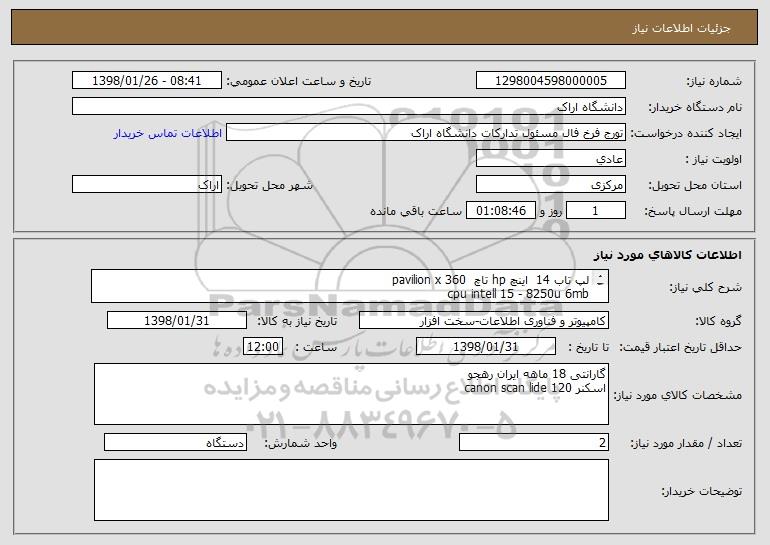770x545 pixels.
Task: Click the public announcement date field 1398/01/26 - 08:41
Action: point(147,81)
